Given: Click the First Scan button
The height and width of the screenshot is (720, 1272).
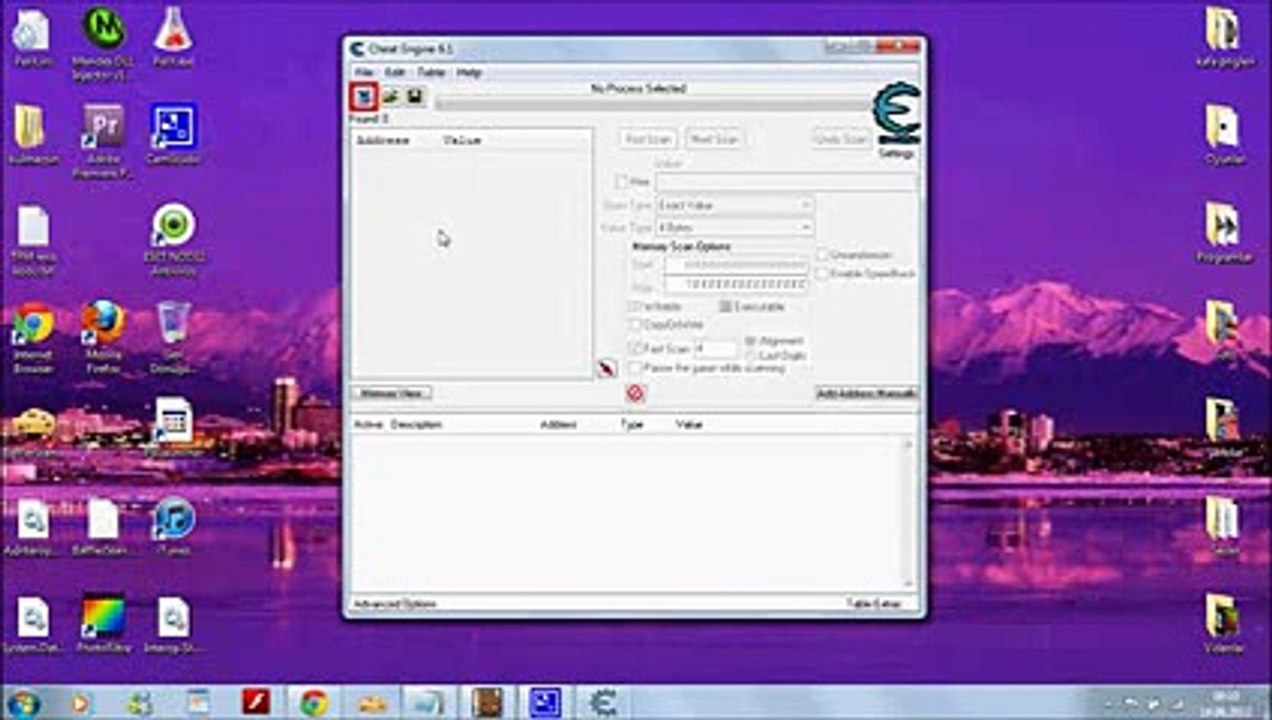Looking at the screenshot, I should tap(649, 139).
